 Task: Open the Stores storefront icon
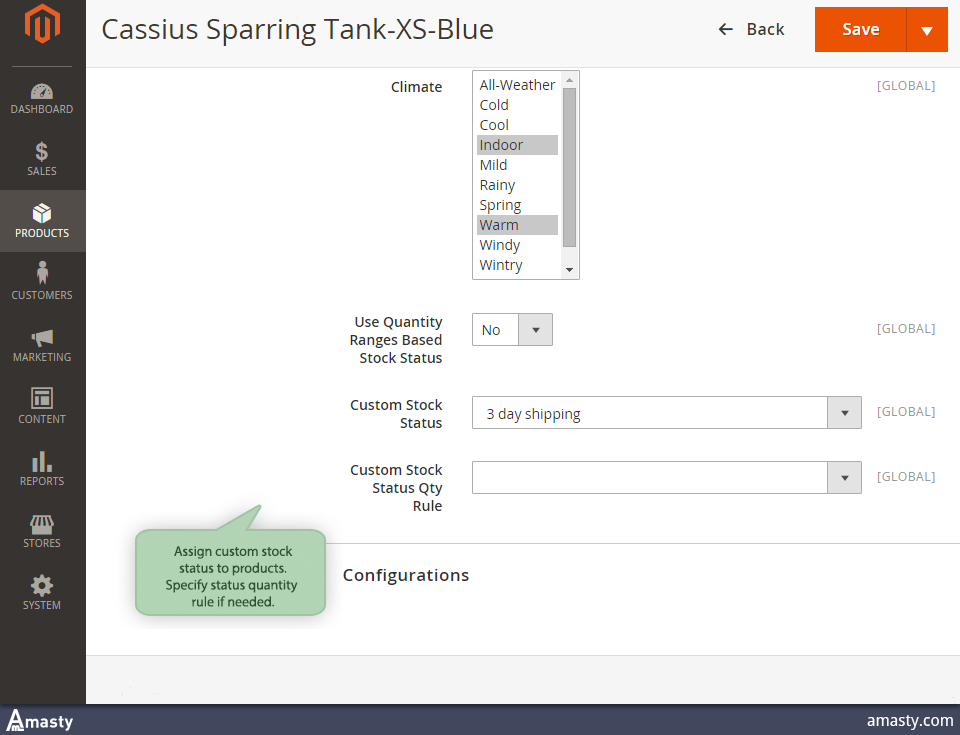click(x=42, y=524)
